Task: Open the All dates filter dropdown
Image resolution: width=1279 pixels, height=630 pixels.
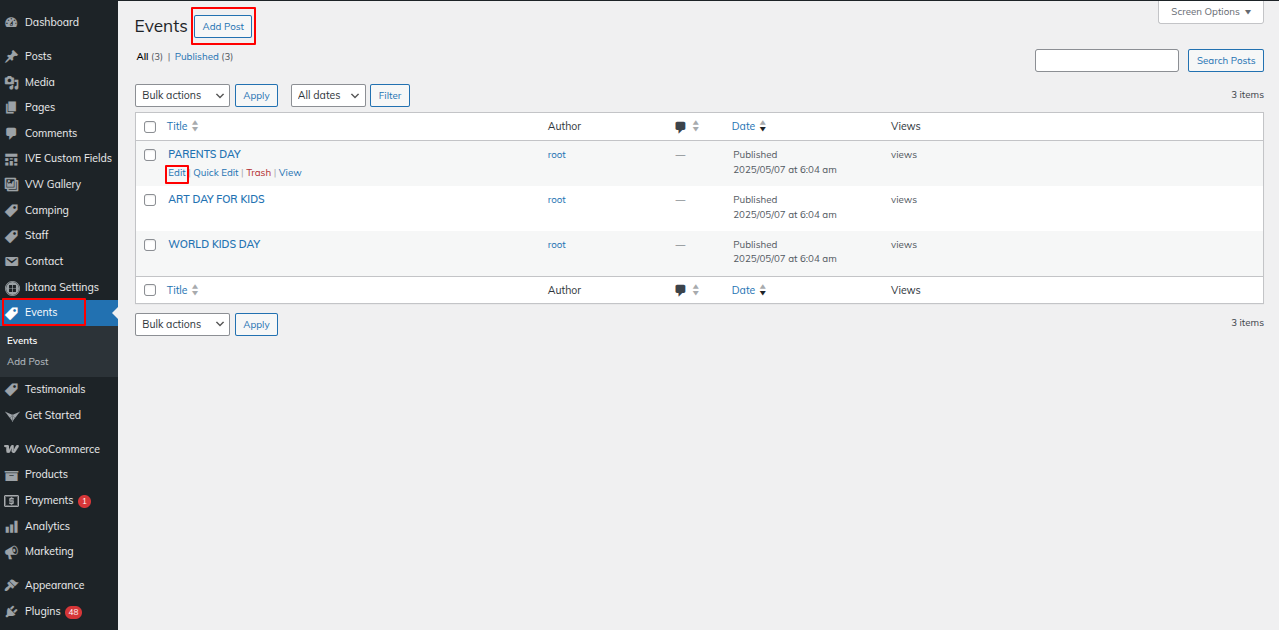Action: point(328,95)
